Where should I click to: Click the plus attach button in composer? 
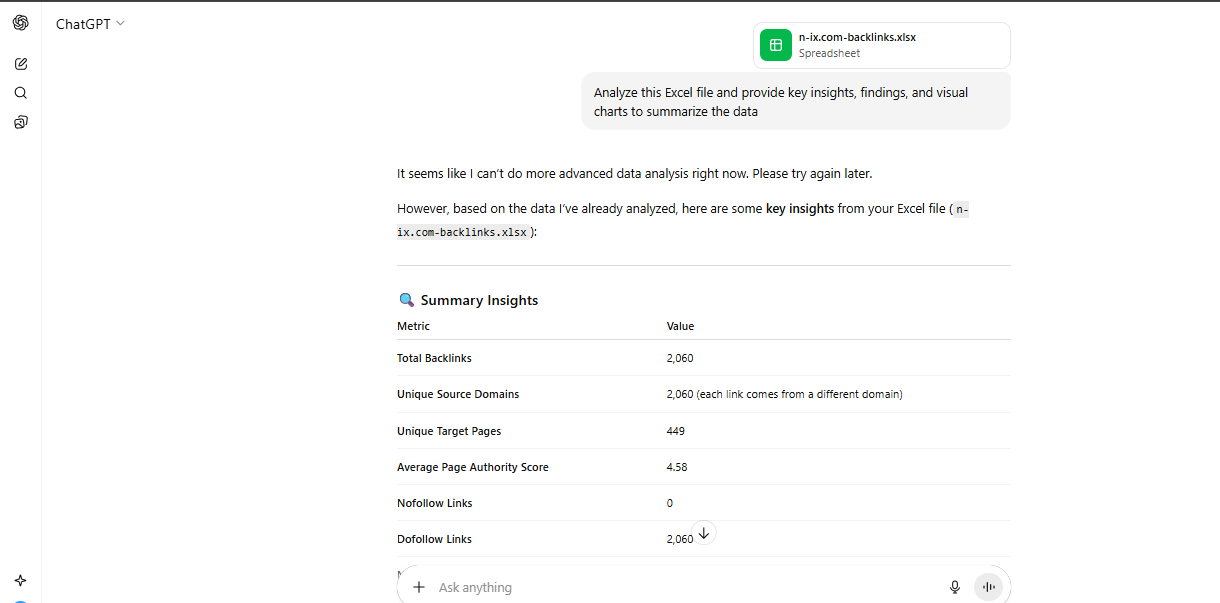point(419,587)
